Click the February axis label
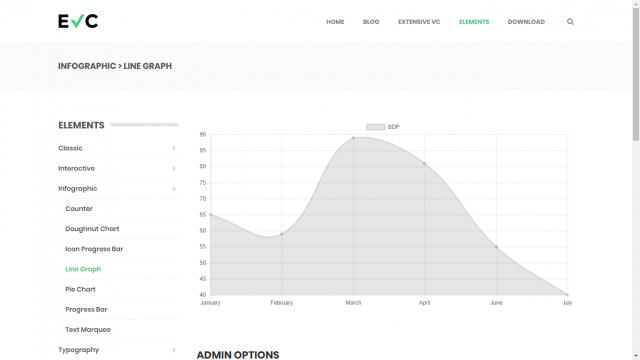 click(x=282, y=302)
